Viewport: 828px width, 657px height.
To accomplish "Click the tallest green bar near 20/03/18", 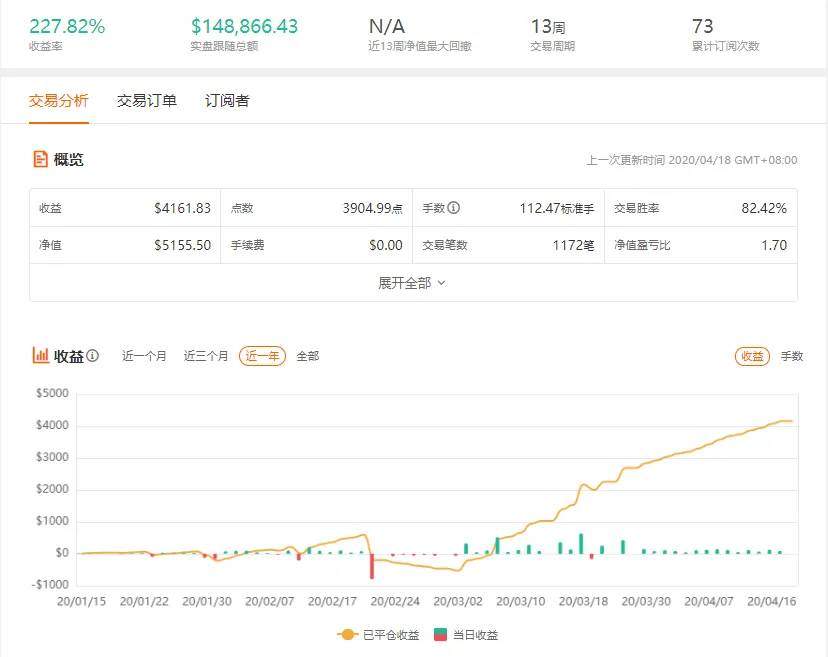I will [581, 543].
